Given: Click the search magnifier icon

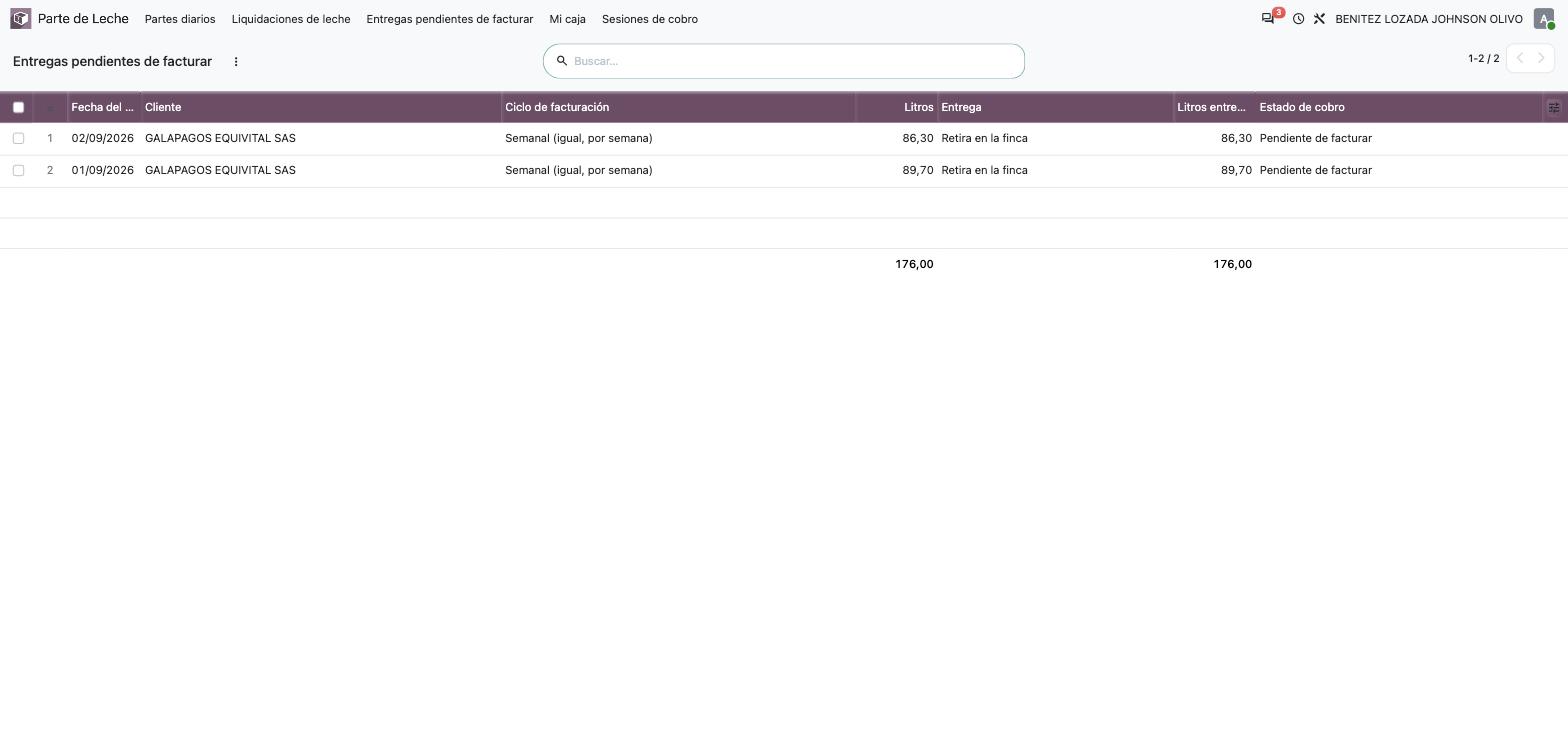Looking at the screenshot, I should (x=562, y=61).
